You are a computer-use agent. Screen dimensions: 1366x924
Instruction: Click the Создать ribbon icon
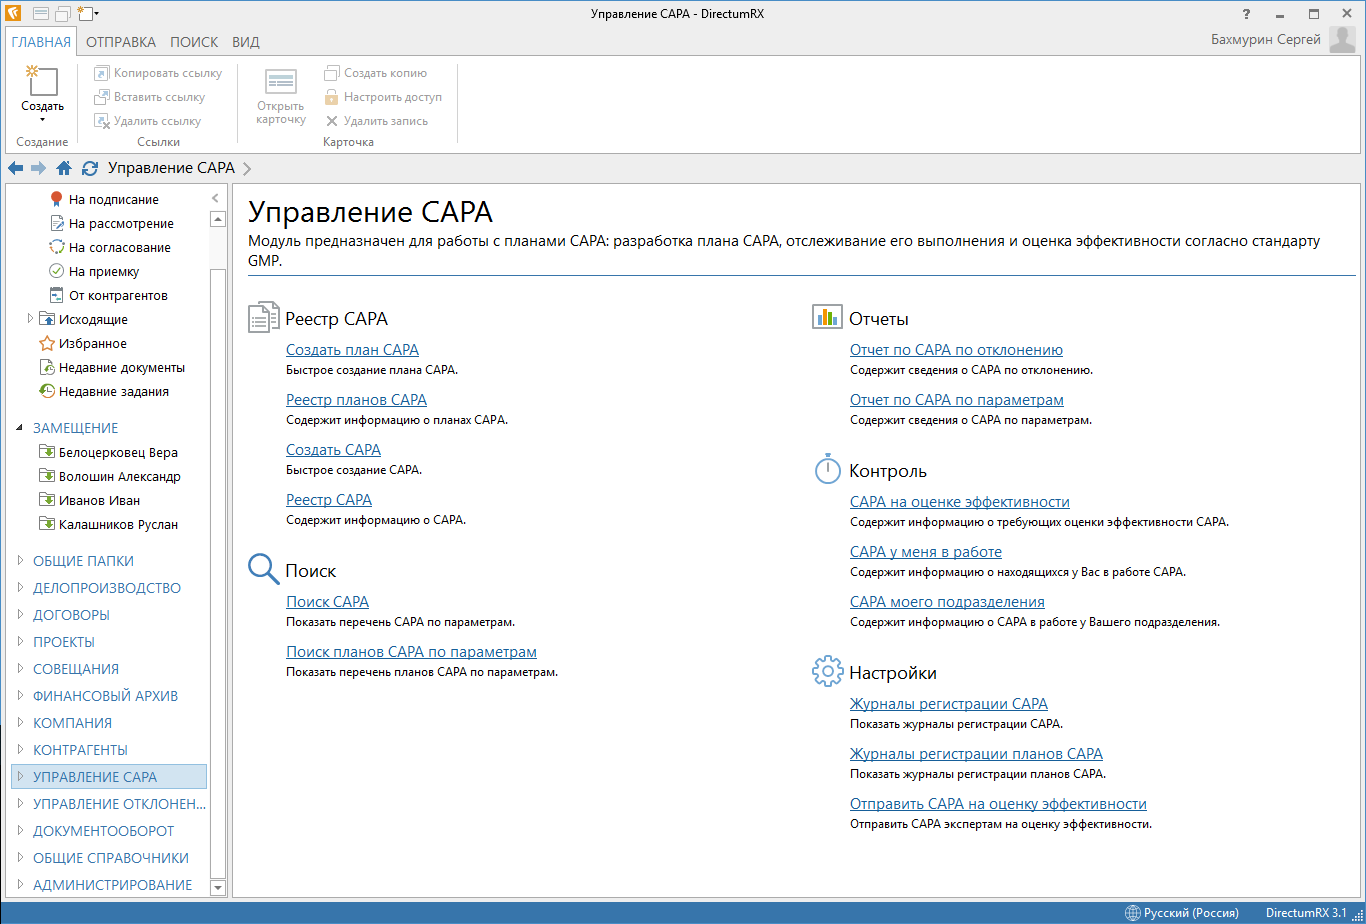pos(42,83)
